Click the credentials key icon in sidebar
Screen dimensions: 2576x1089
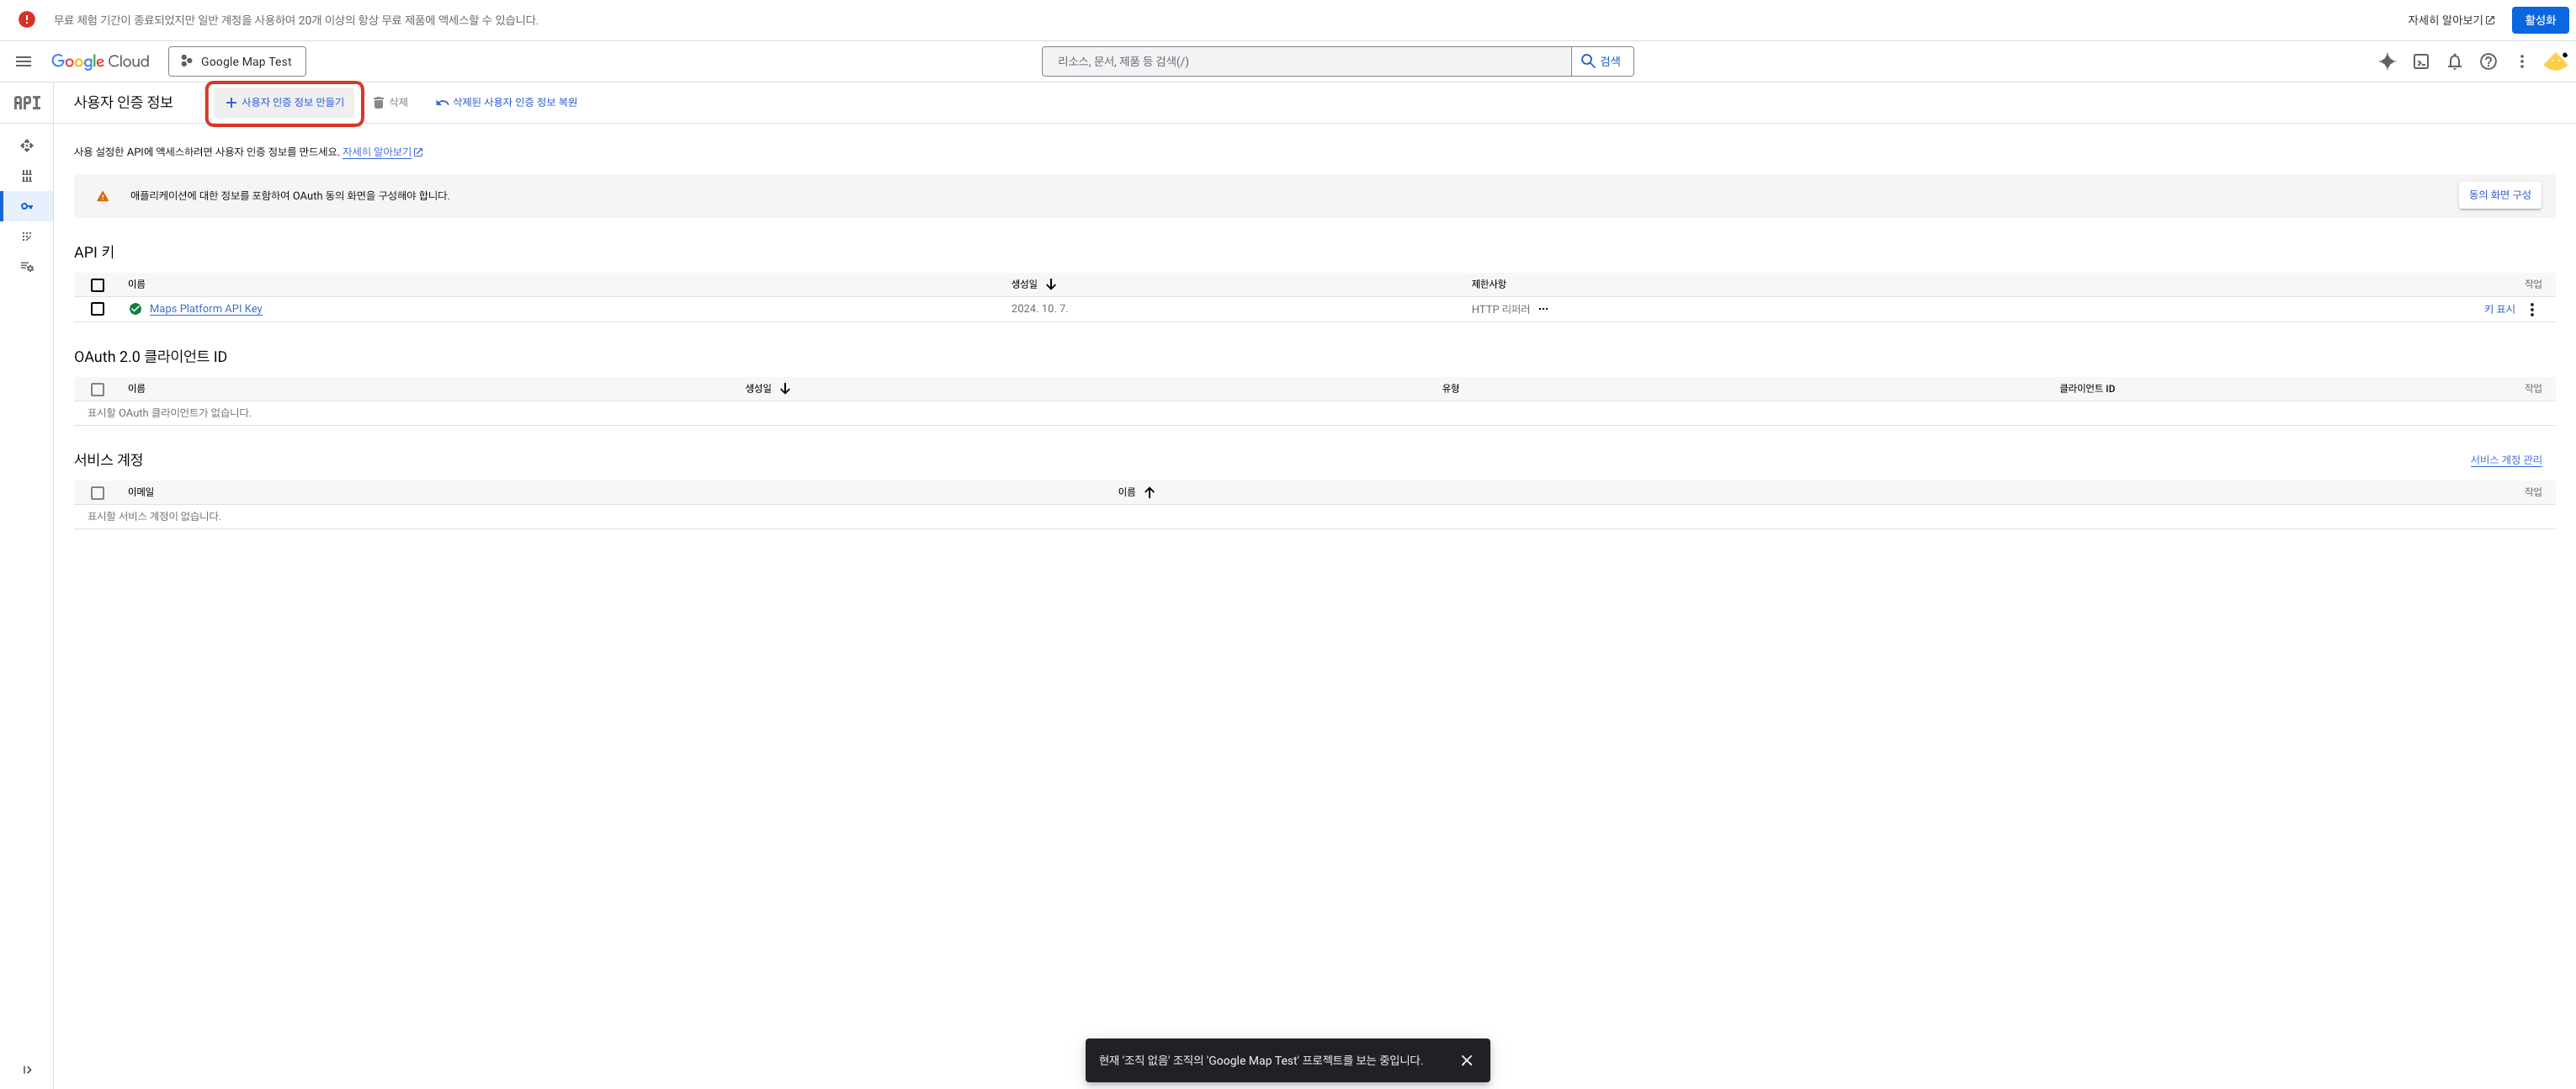coord(27,206)
